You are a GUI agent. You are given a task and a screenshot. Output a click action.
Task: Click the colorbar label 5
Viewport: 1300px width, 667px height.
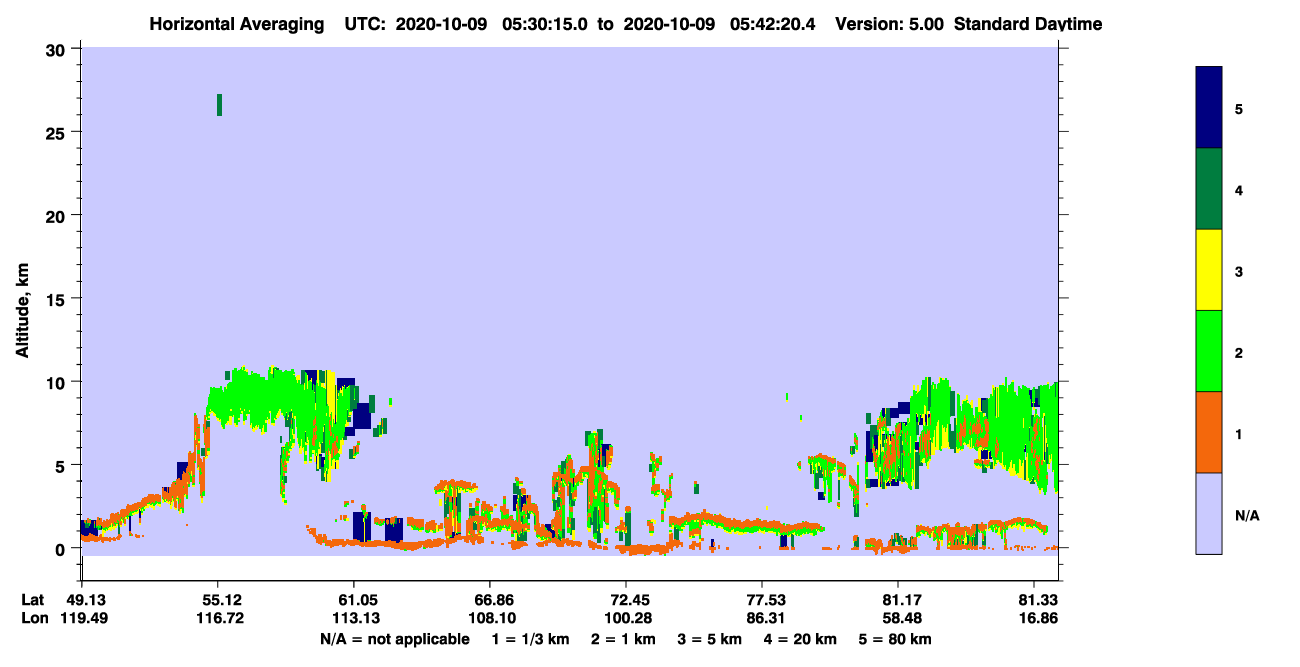(x=1239, y=108)
